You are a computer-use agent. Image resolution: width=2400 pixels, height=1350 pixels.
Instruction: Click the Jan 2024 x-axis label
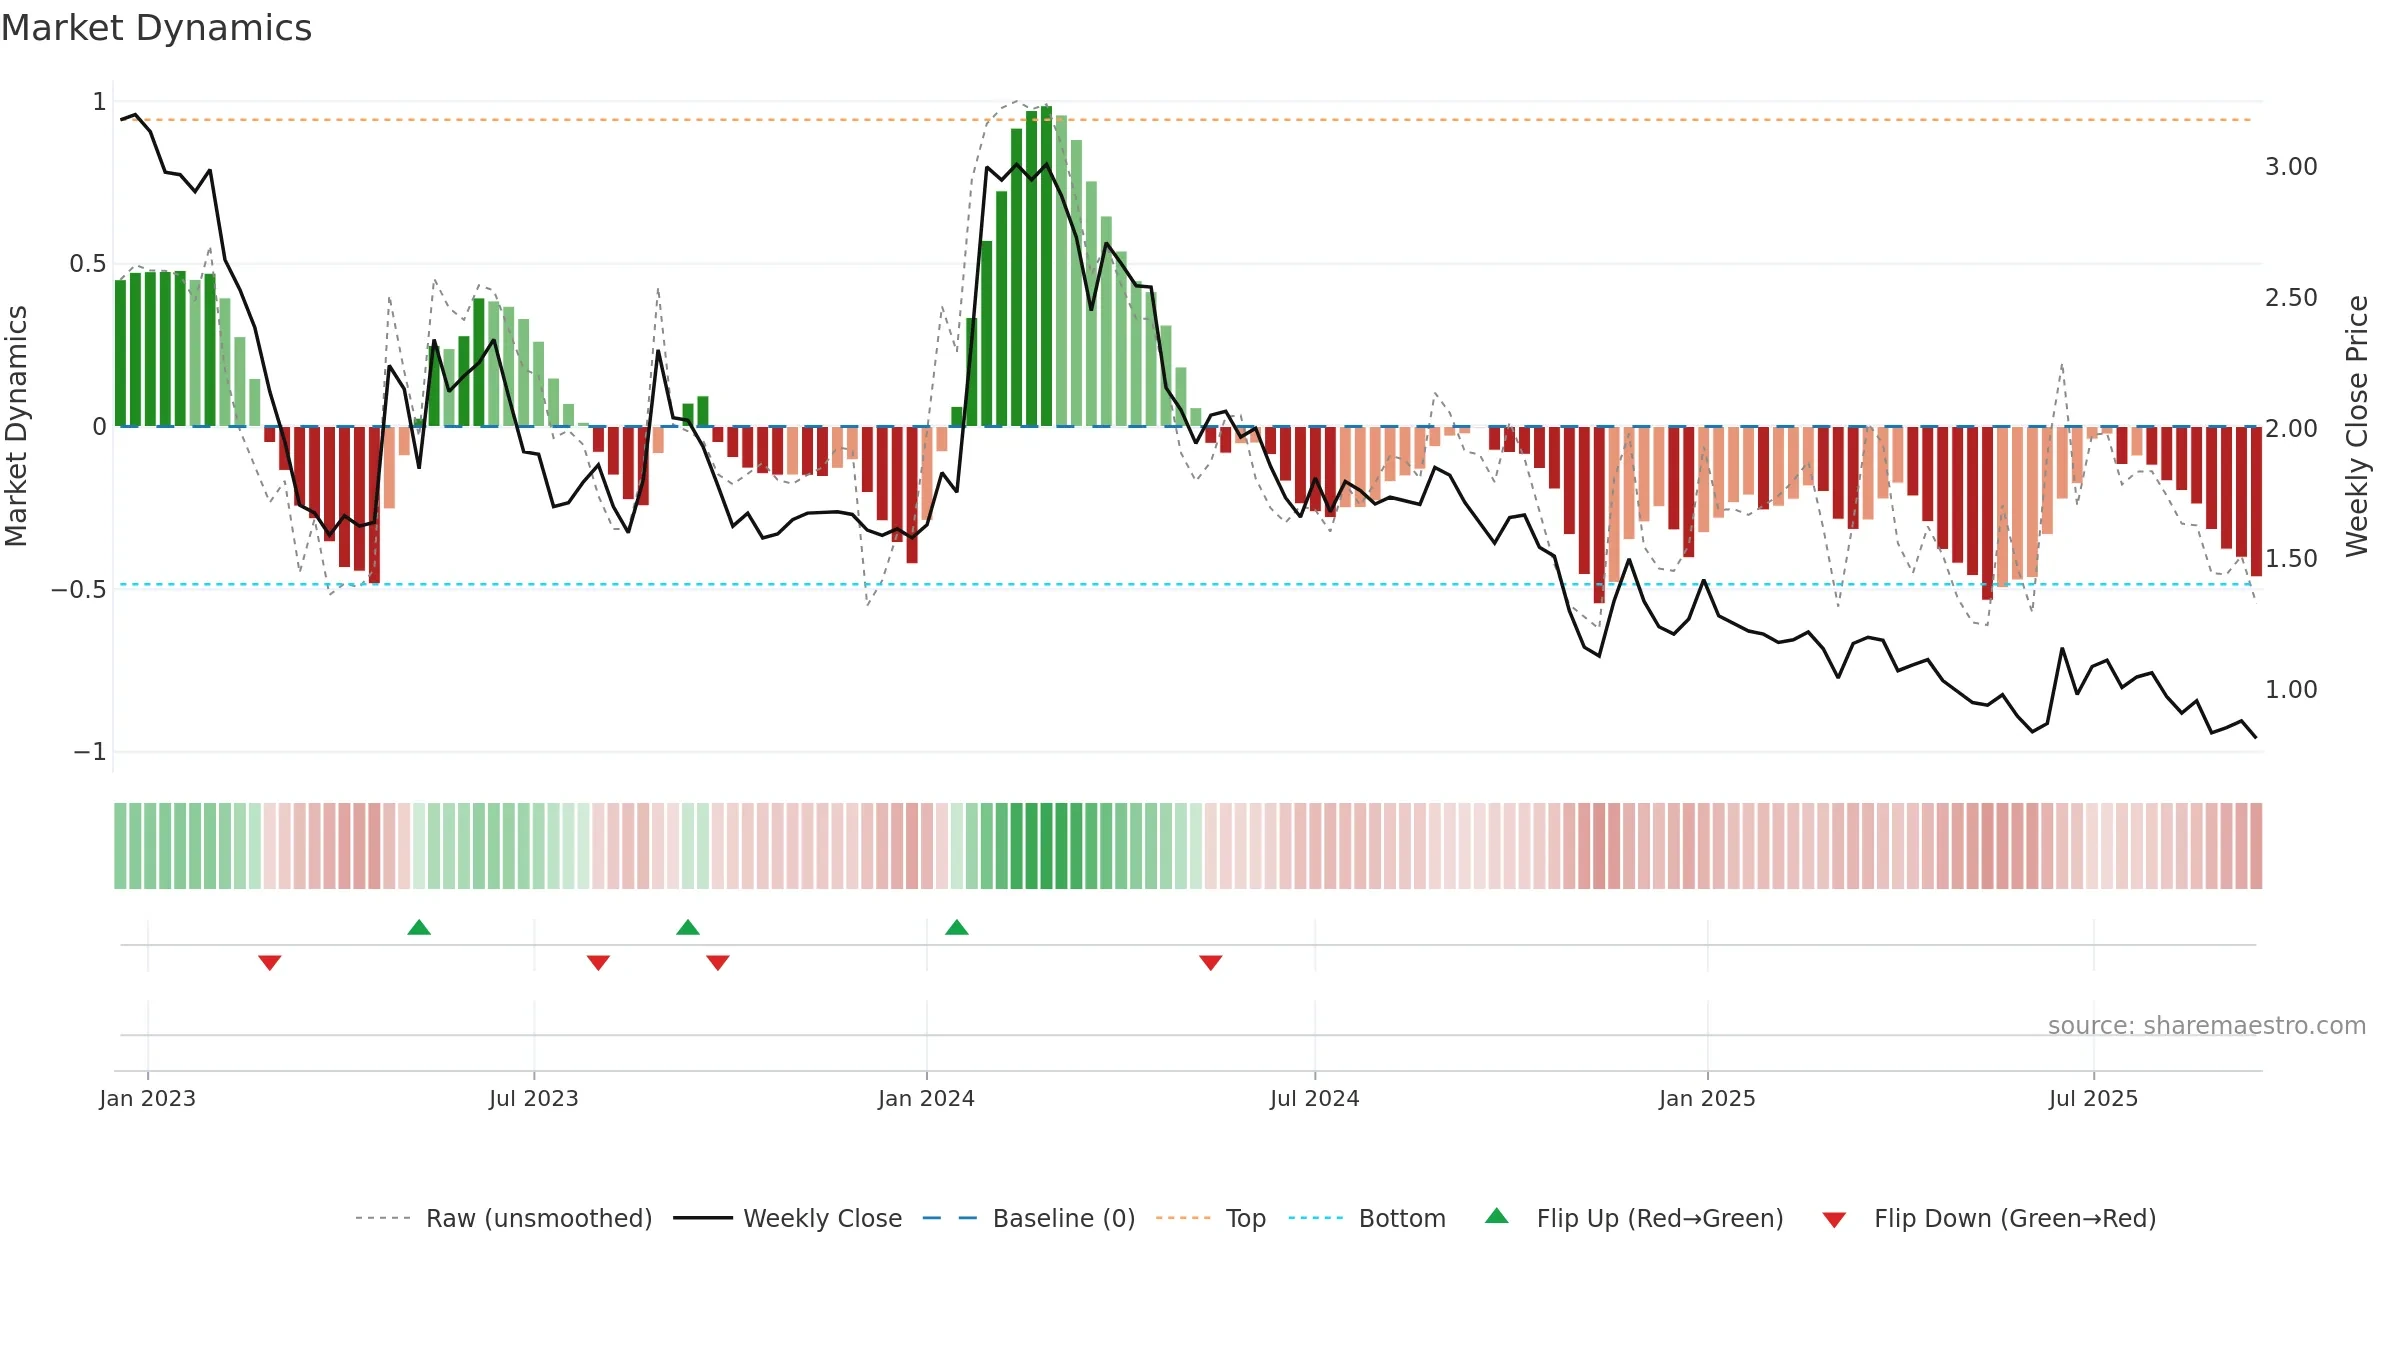[927, 1098]
